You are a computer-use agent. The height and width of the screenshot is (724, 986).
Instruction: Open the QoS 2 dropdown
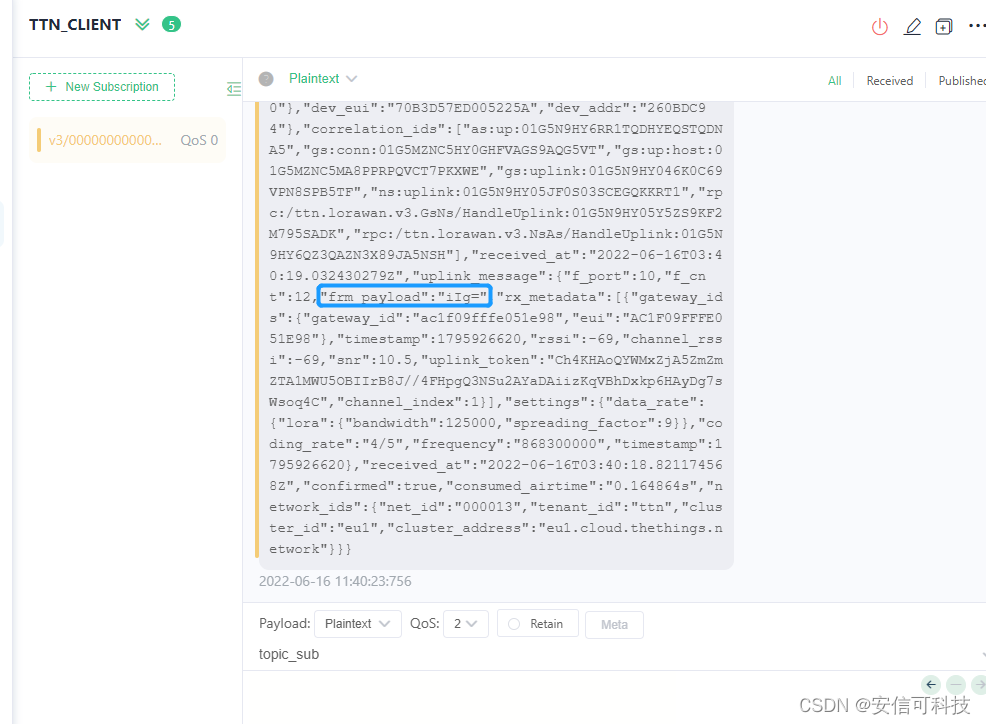pyautogui.click(x=466, y=624)
